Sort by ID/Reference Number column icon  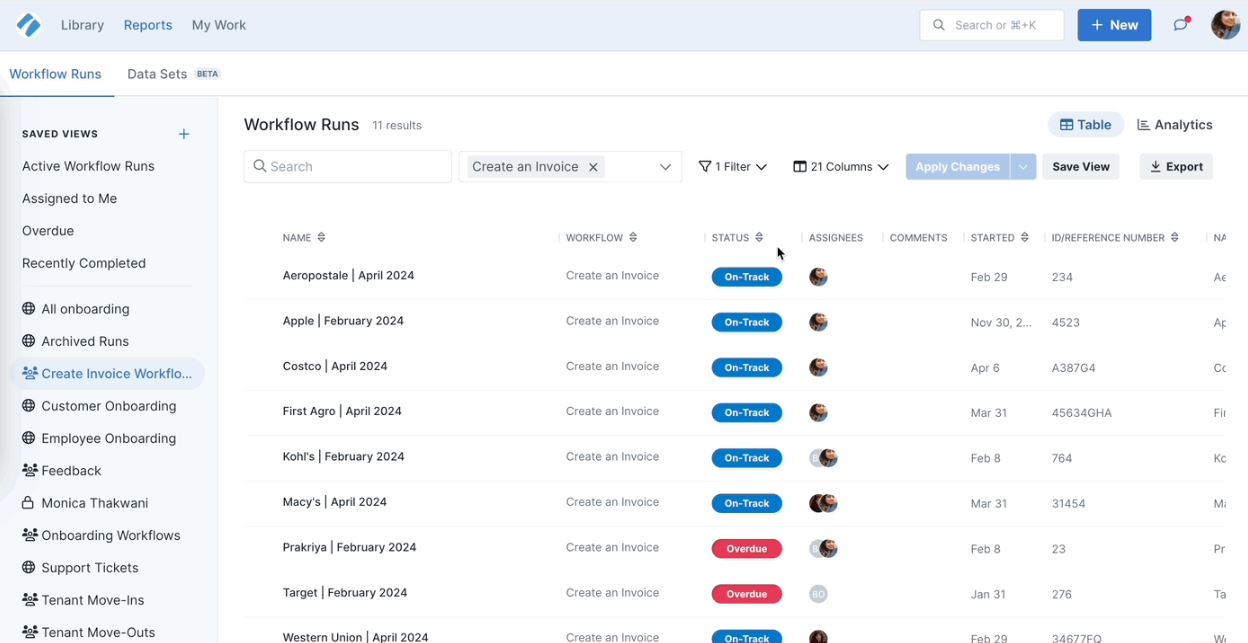pos(1175,238)
